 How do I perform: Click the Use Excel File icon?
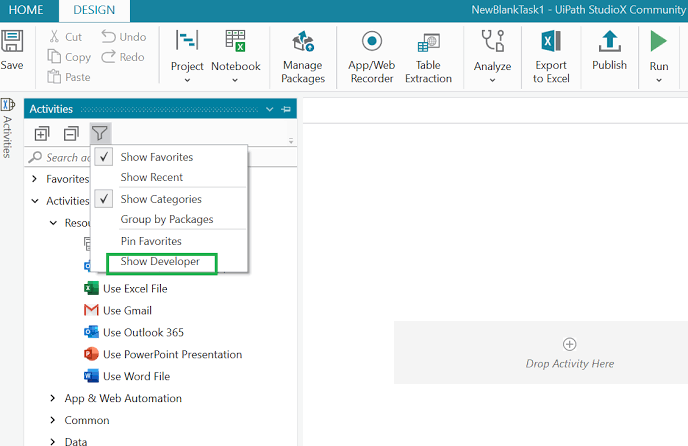click(91, 288)
